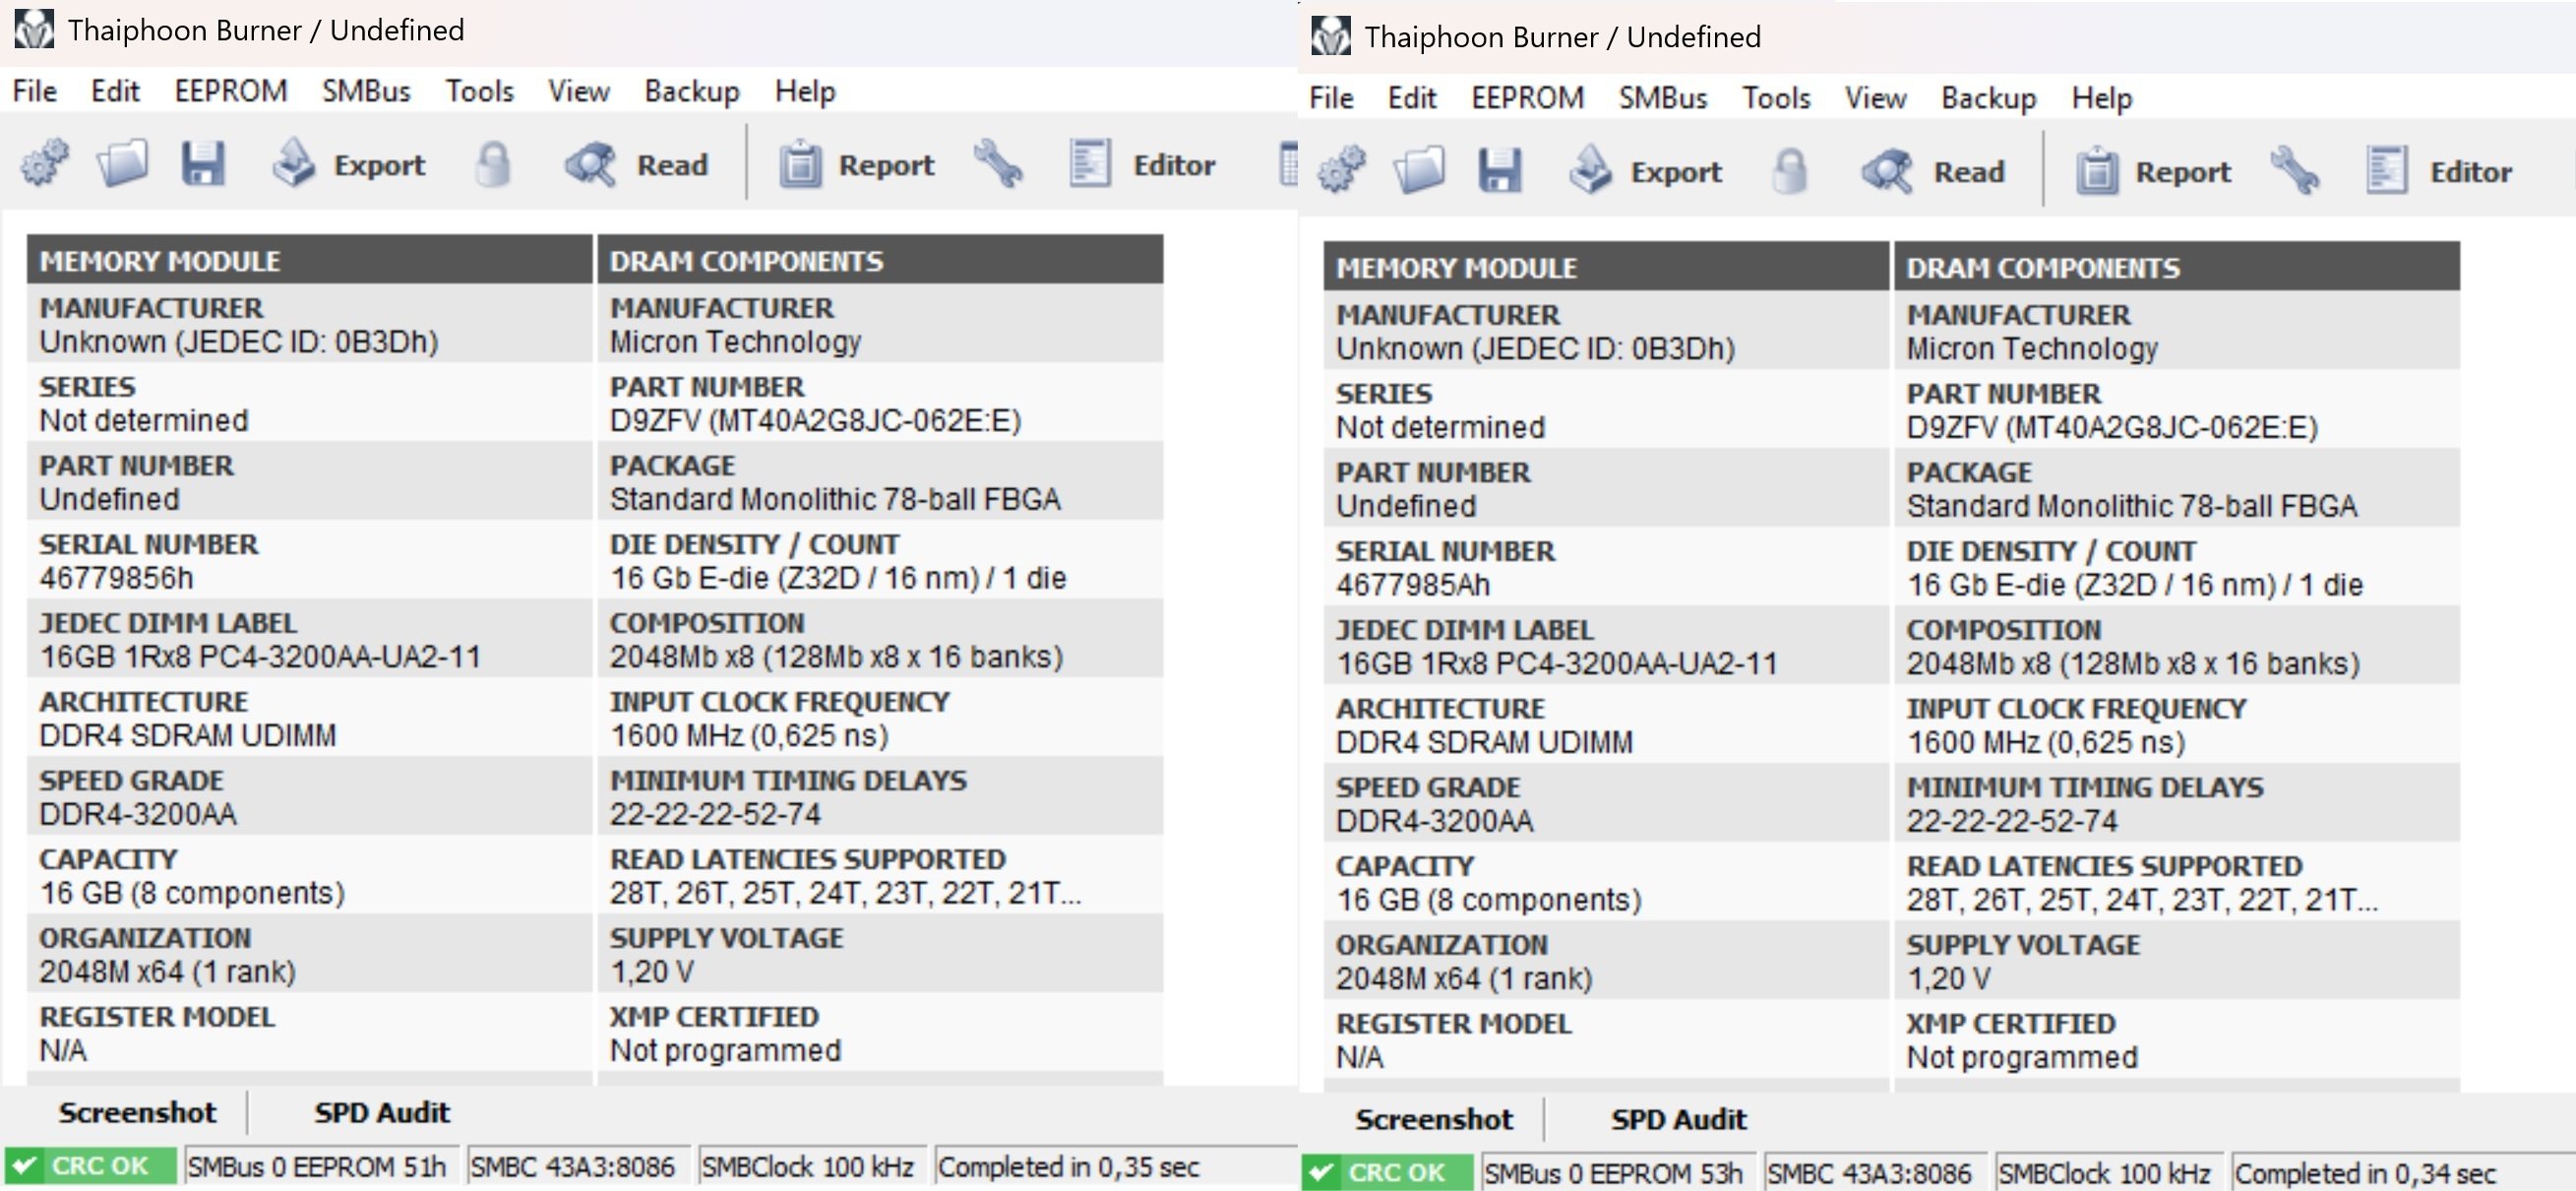Click the wrench tools icon in left window
The width and height of the screenshot is (2576, 1191).
[998, 164]
